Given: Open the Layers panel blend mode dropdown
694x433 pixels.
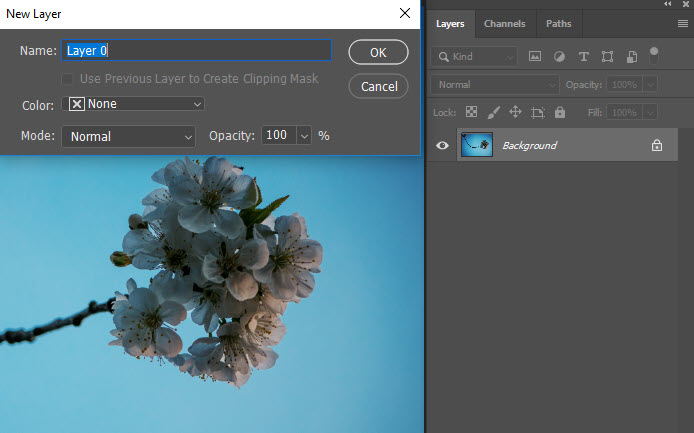Looking at the screenshot, I should coord(494,85).
